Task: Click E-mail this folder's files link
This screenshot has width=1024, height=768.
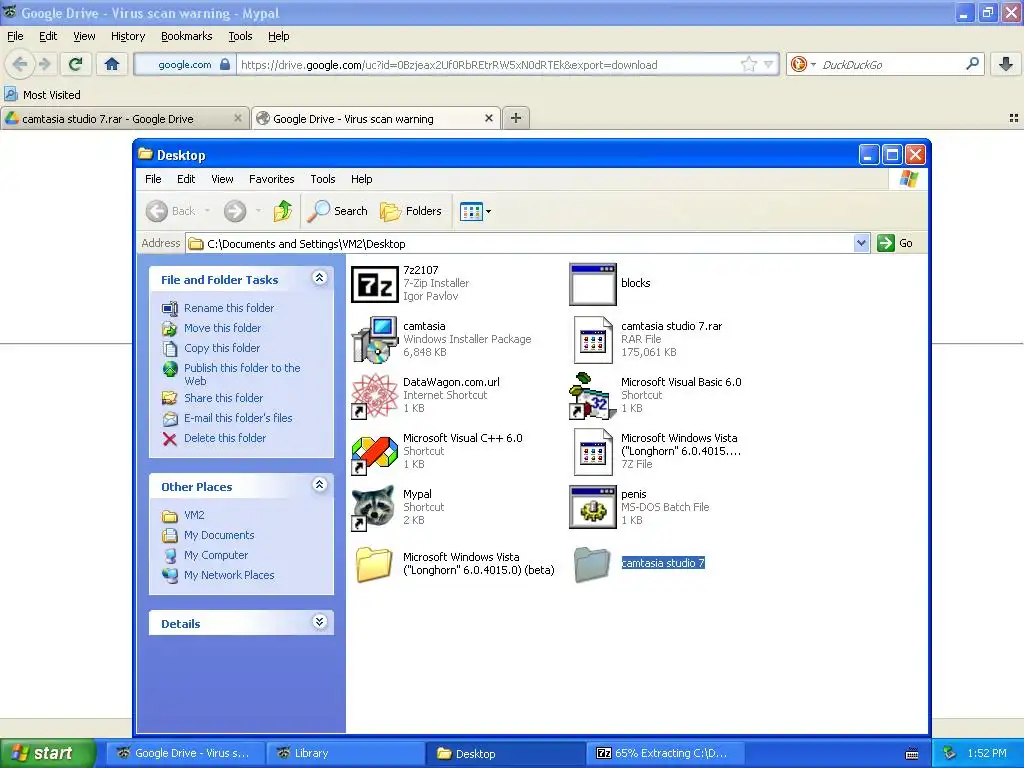Action: coord(238,418)
